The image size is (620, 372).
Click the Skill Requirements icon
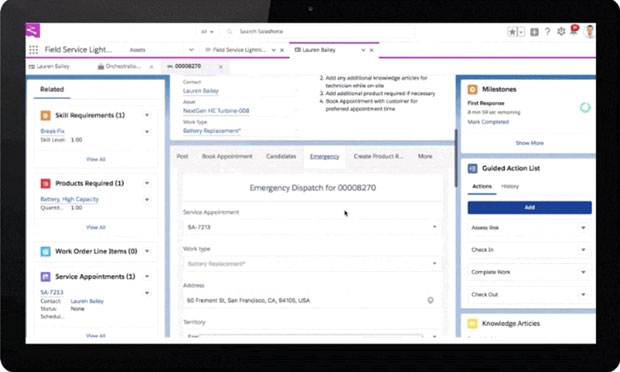[45, 115]
